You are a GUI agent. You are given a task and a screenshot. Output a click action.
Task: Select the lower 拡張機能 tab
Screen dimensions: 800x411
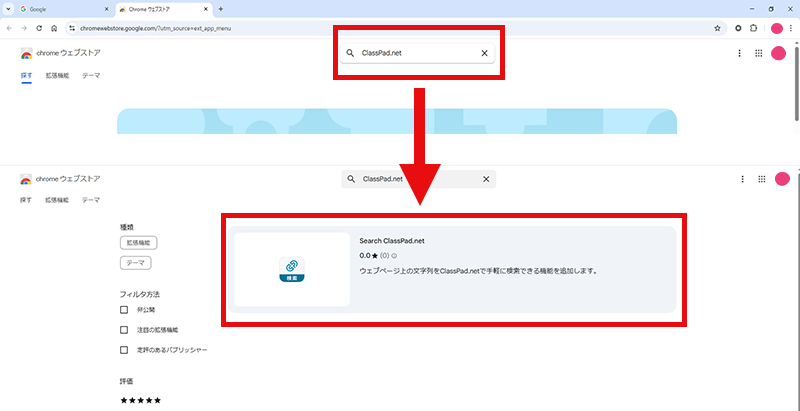[57, 200]
